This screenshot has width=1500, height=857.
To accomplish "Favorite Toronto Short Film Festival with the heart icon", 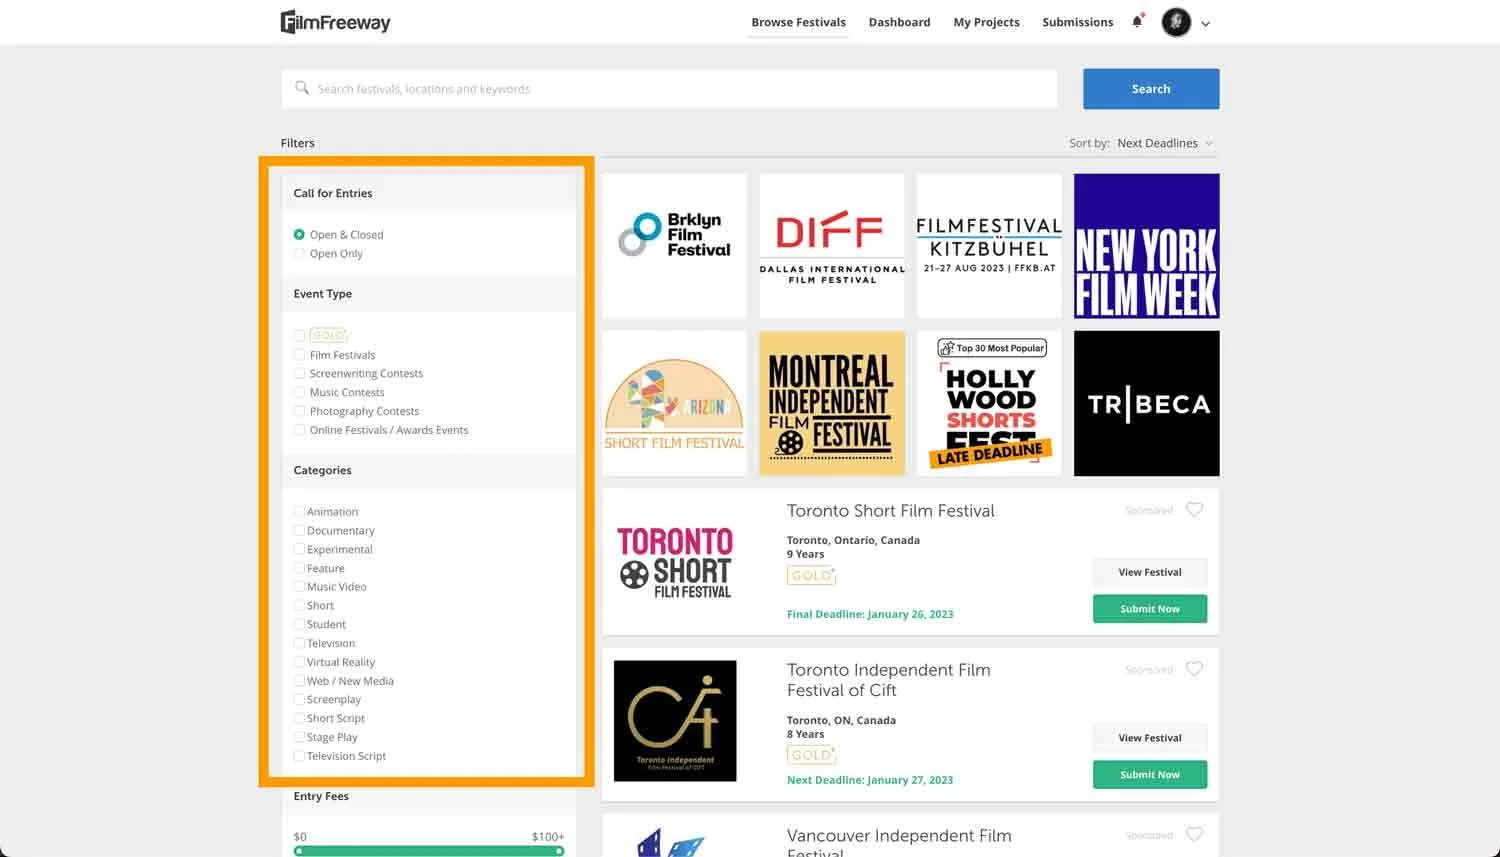I will pyautogui.click(x=1194, y=510).
